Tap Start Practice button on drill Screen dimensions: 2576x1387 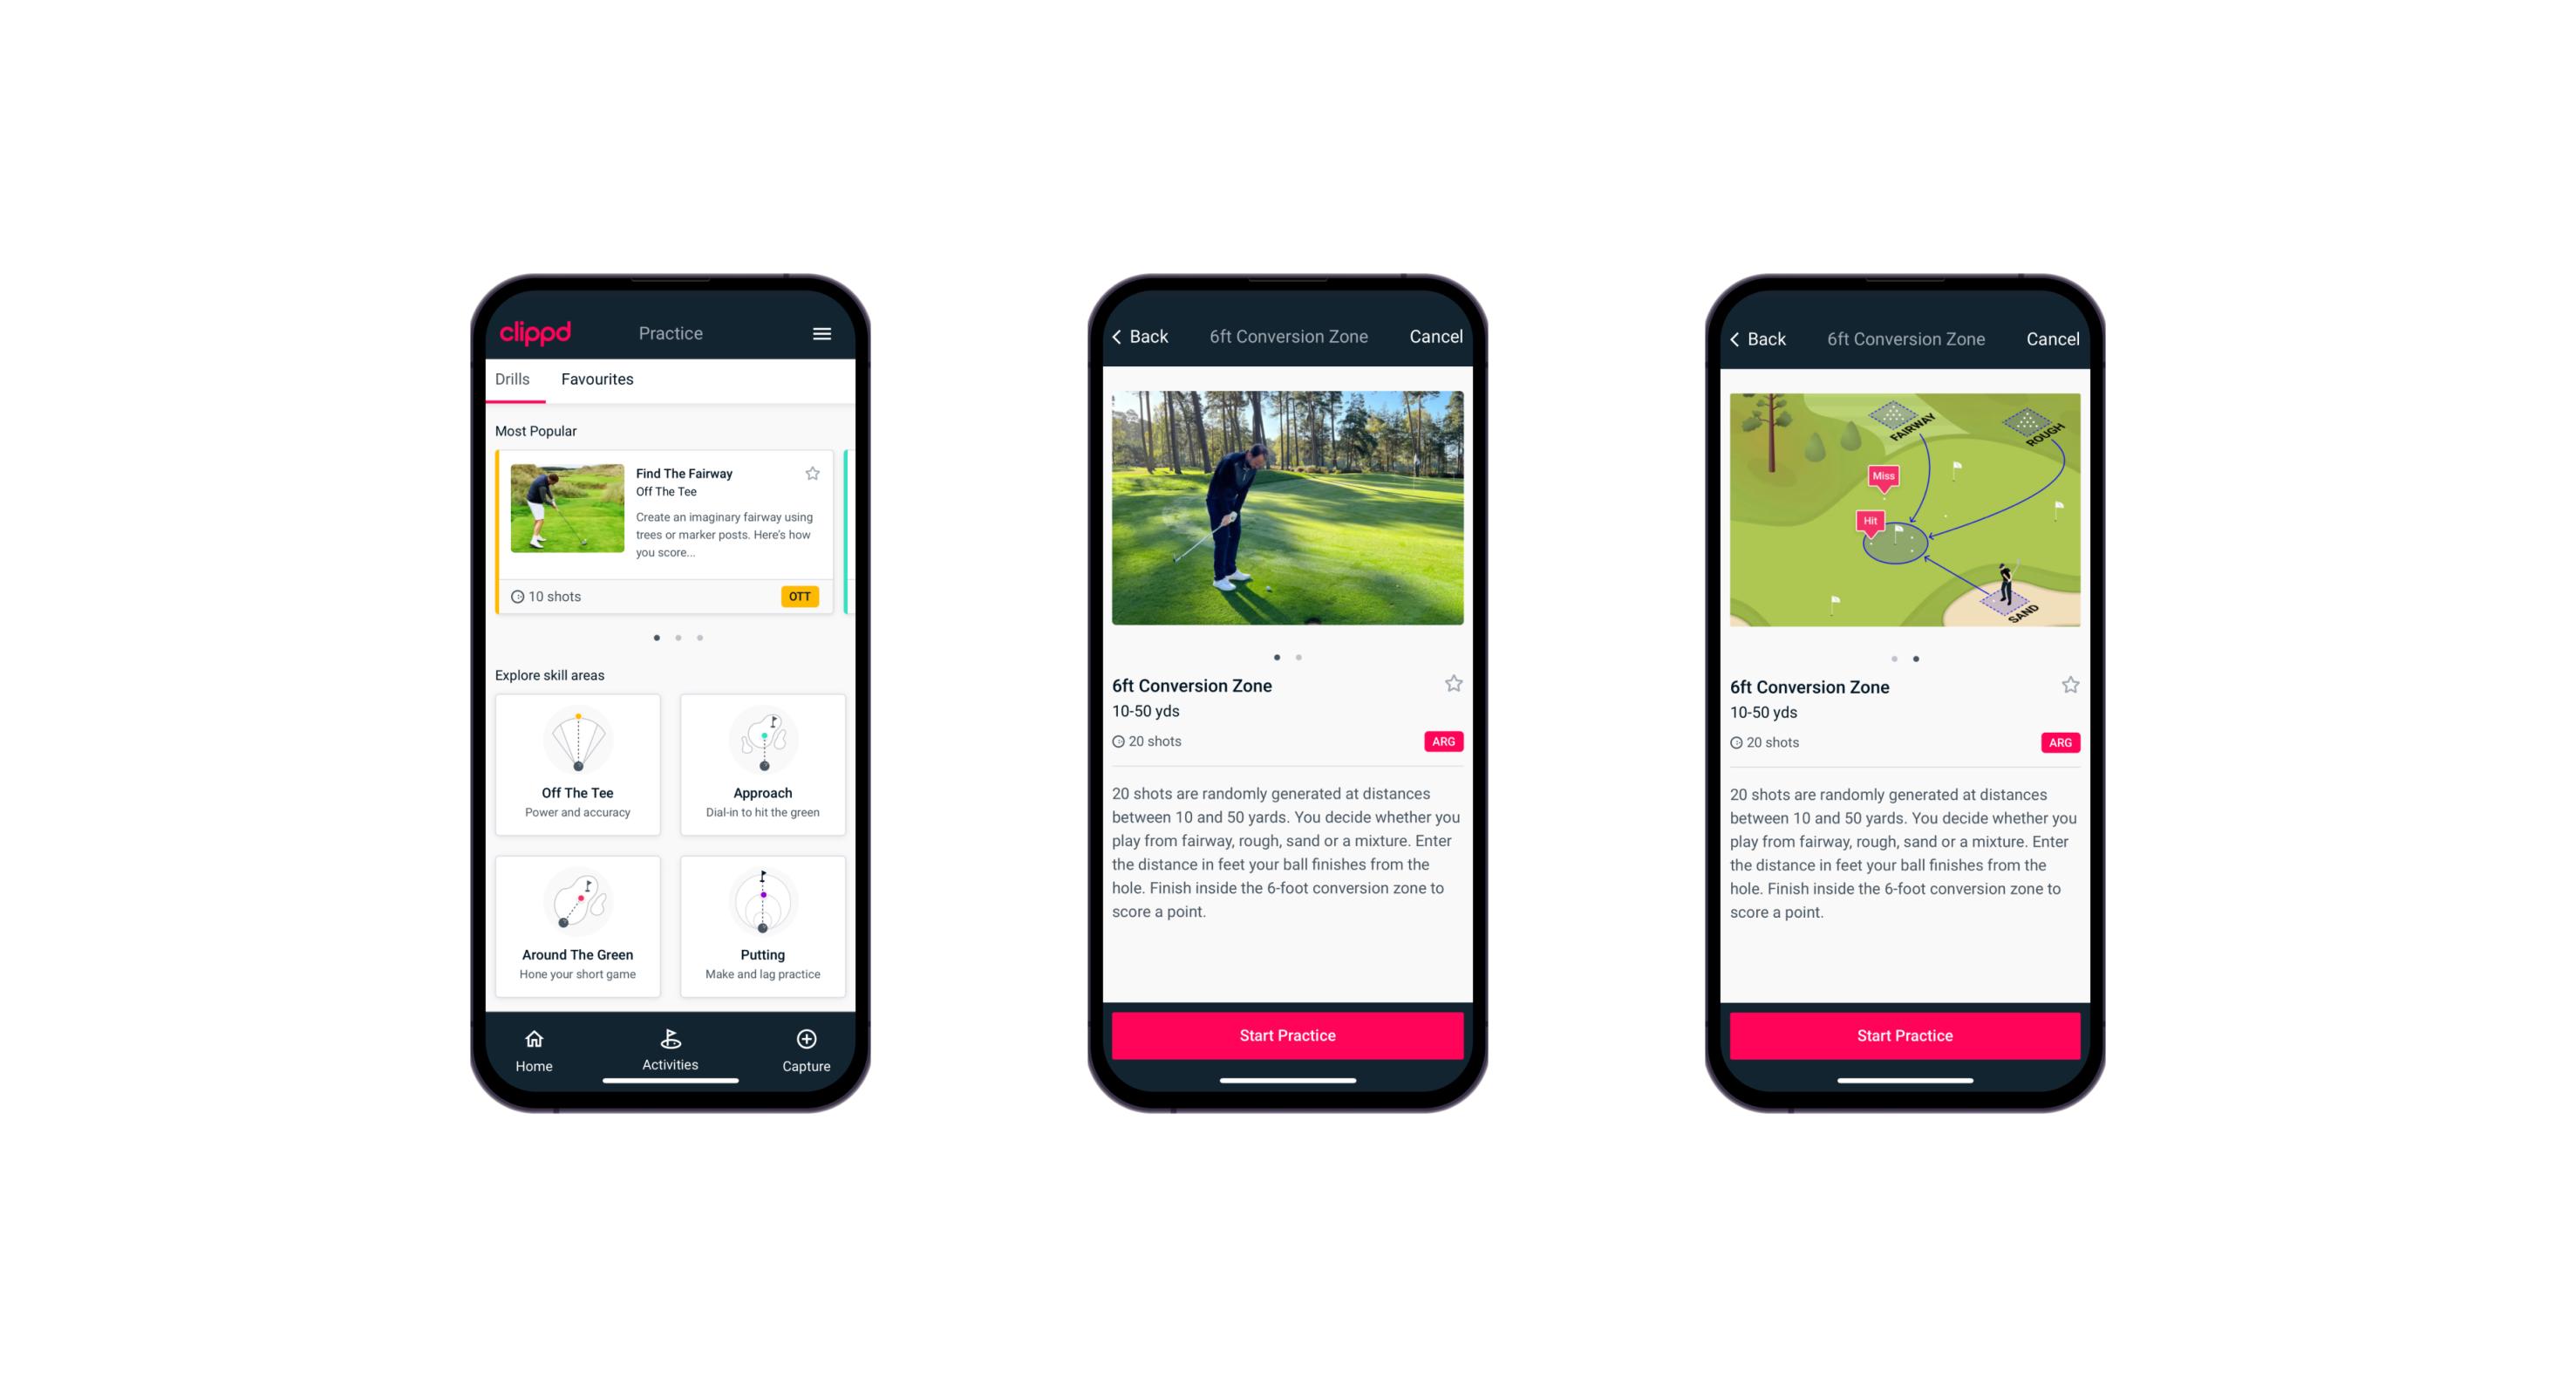(1285, 1034)
